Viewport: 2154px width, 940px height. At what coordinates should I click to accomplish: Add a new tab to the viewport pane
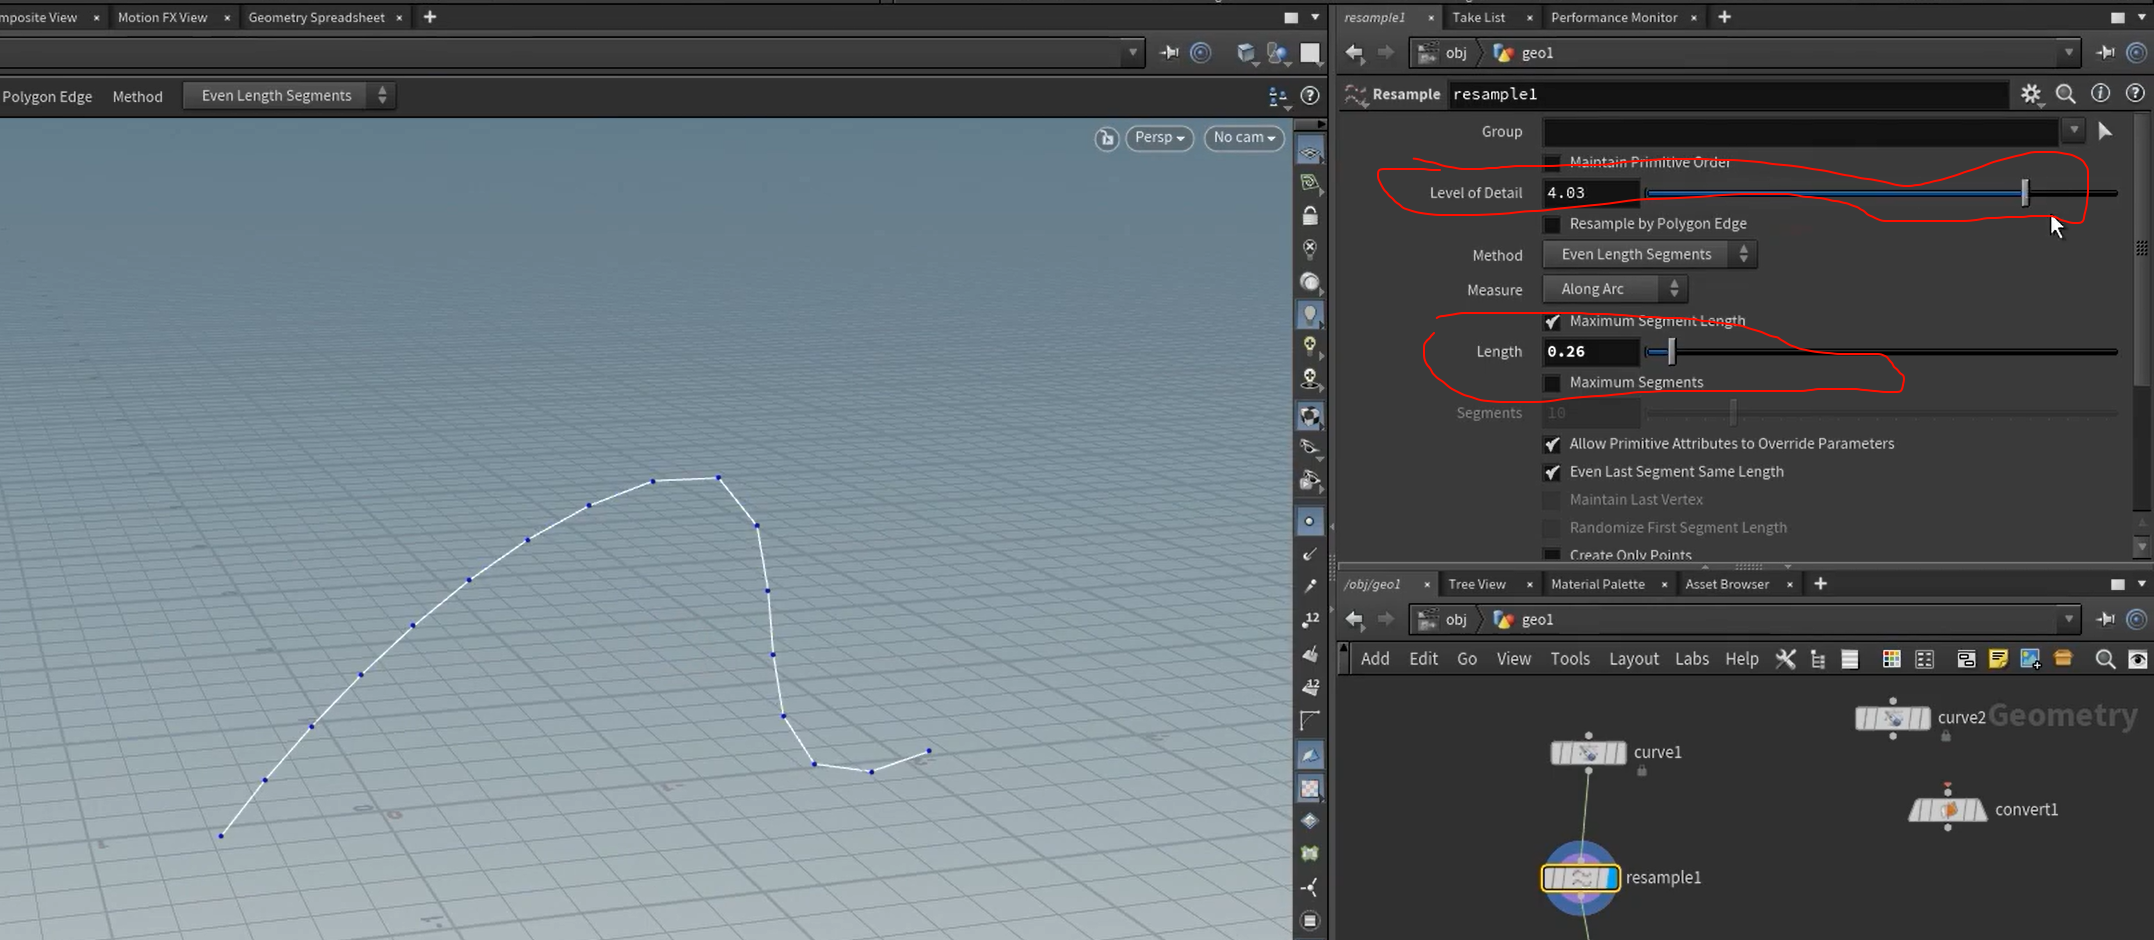tap(430, 17)
